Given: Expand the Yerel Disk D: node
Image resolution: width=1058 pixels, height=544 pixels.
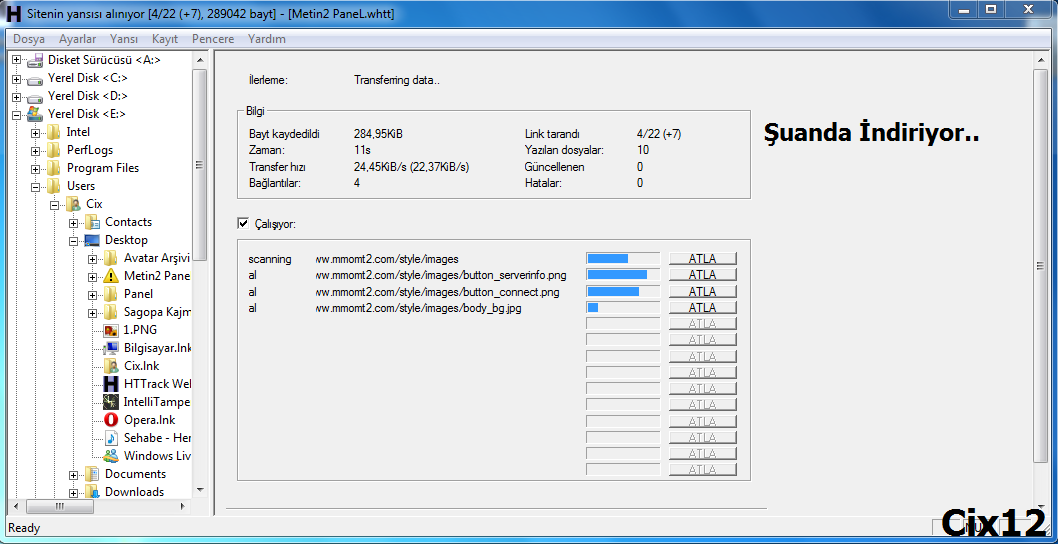Looking at the screenshot, I should pos(17,97).
